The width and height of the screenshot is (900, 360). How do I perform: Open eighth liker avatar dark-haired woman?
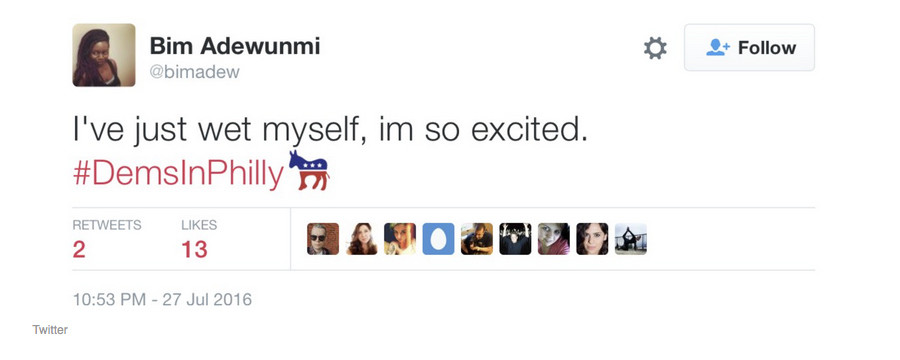coord(592,239)
